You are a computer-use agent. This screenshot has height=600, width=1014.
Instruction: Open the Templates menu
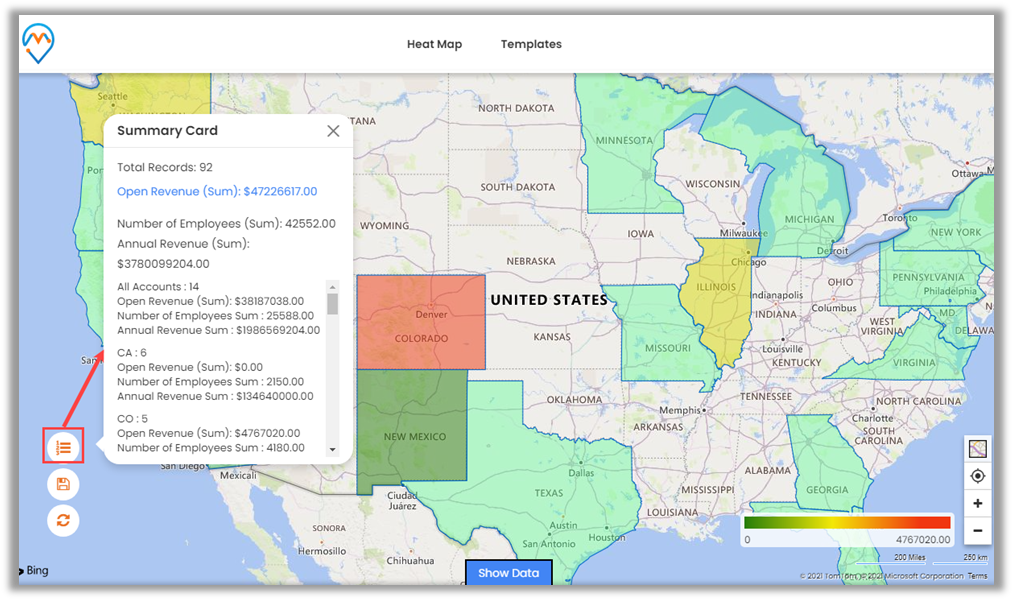tap(531, 44)
